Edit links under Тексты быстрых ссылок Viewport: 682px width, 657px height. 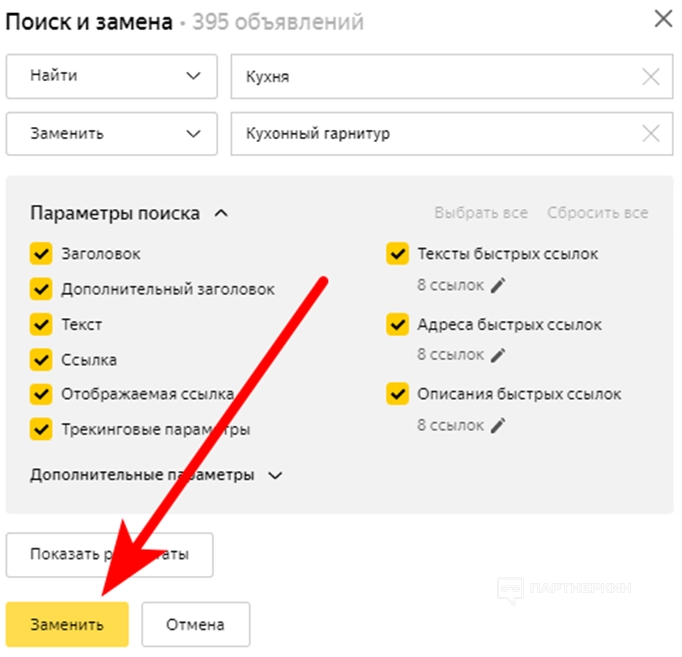[x=498, y=285]
